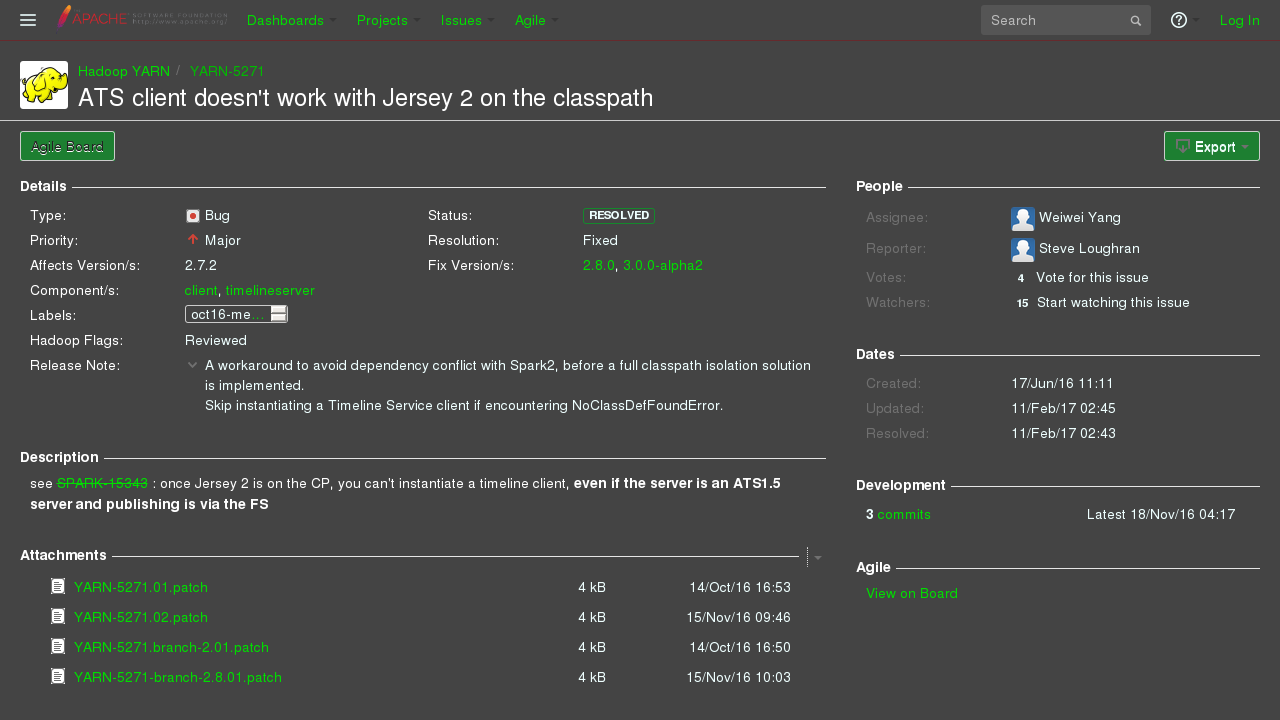Open the Projects menu
Viewport: 1280px width, 720px height.
pos(388,20)
